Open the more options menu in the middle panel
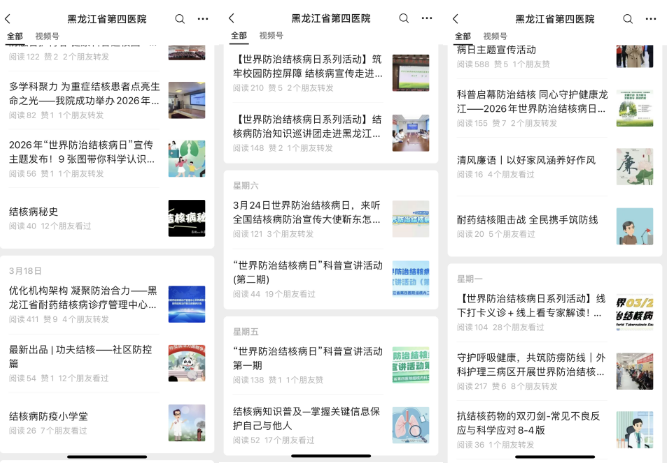 427,19
